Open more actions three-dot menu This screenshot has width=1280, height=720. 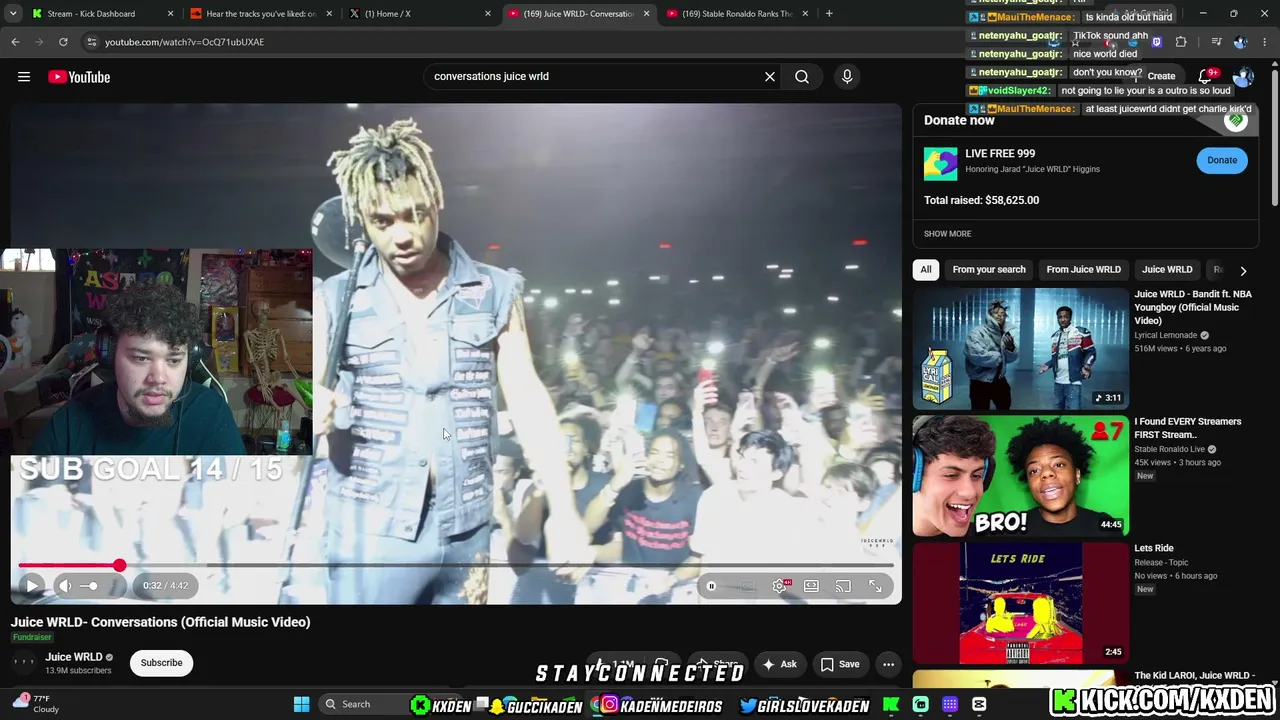click(x=888, y=664)
